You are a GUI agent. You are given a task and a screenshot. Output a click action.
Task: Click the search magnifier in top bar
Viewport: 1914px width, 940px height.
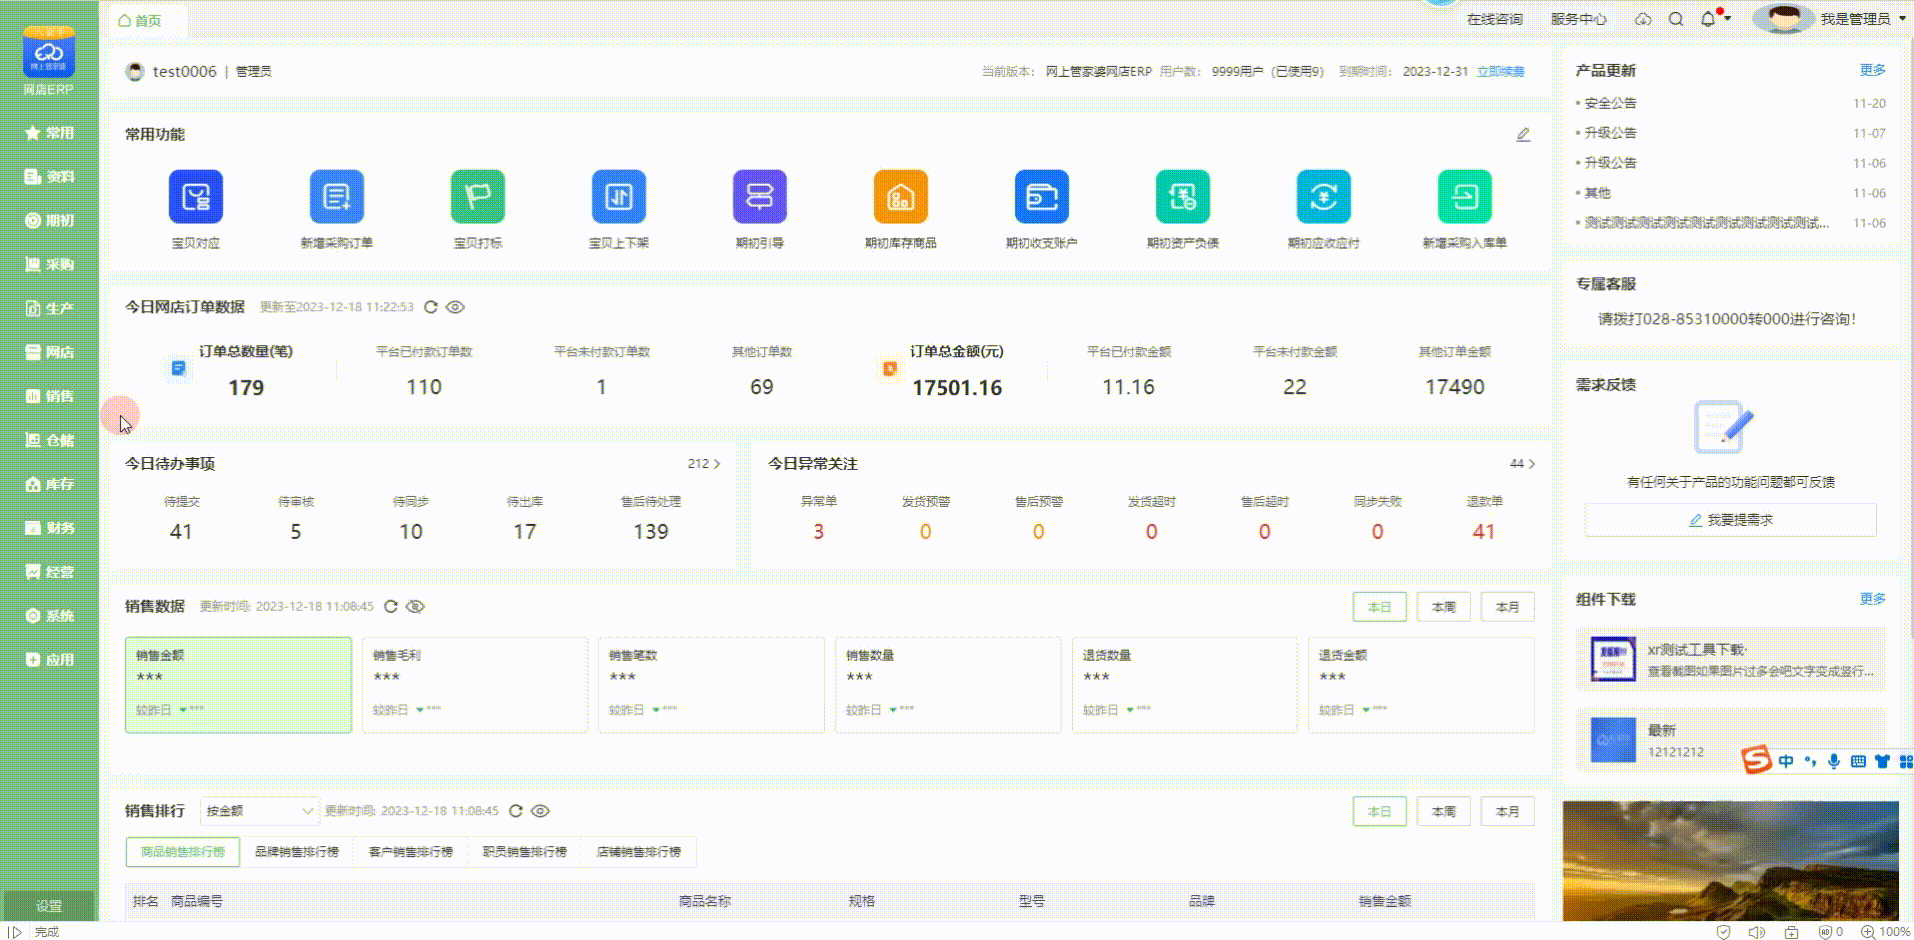(x=1676, y=19)
